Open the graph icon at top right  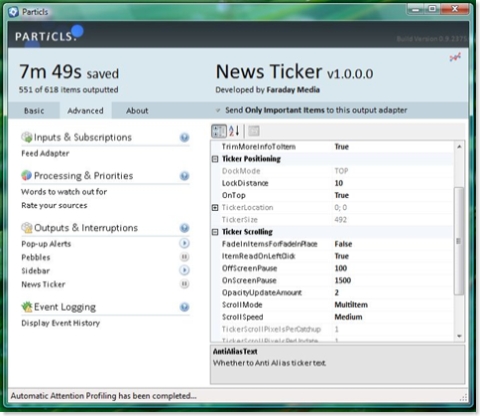coord(455,57)
